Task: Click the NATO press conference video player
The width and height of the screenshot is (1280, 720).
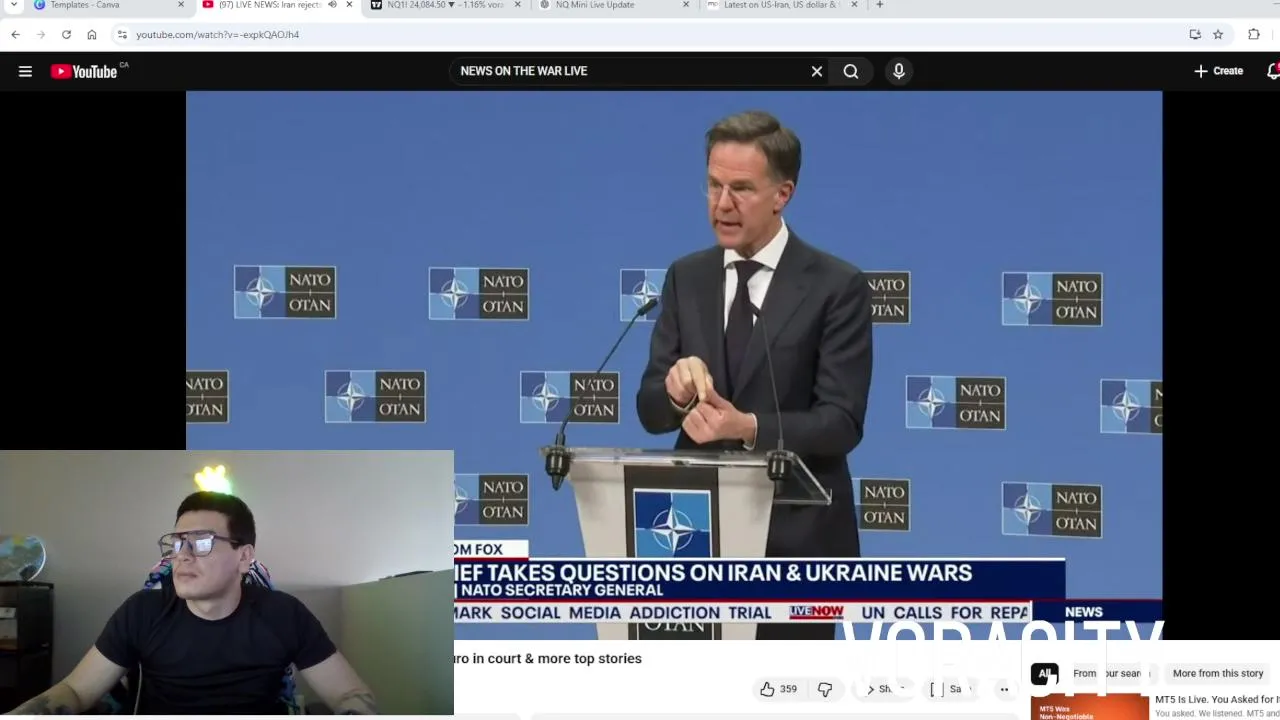Action: pos(674,365)
